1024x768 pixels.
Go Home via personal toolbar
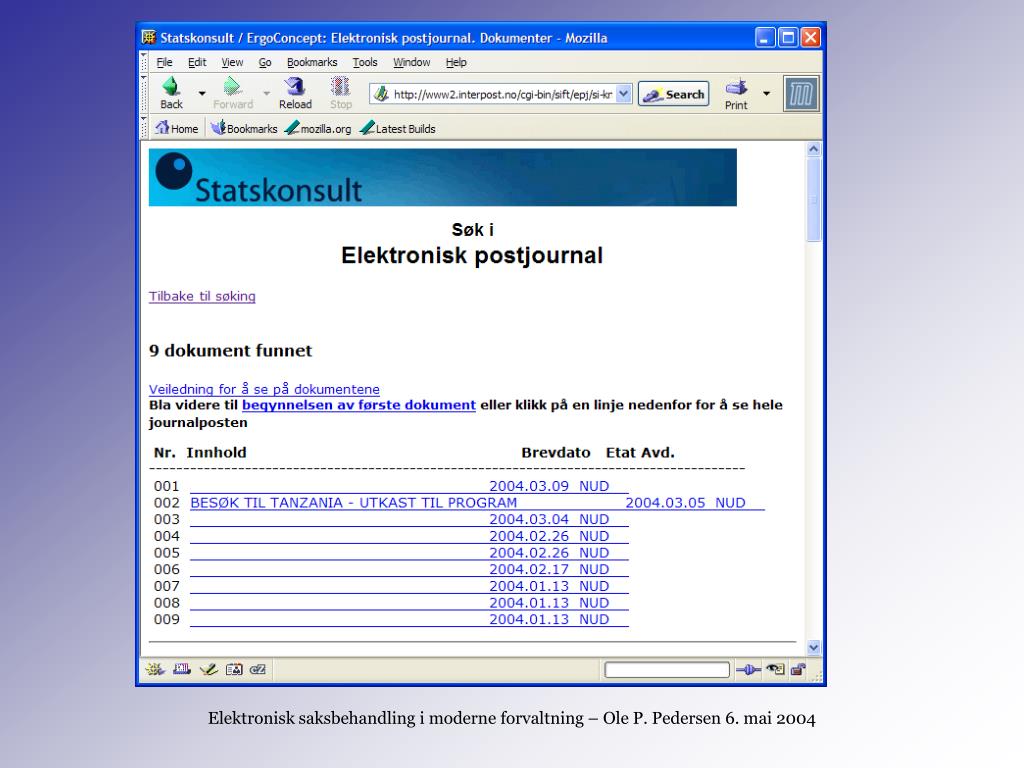click(x=176, y=129)
